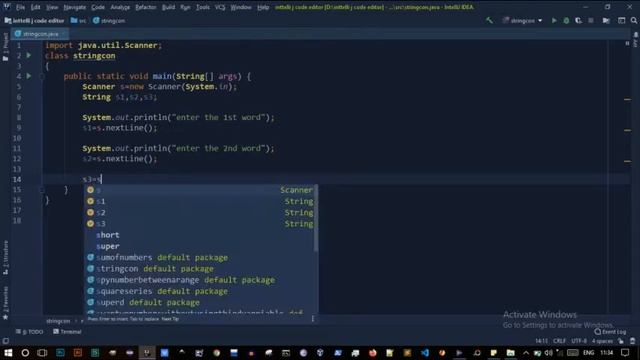Open the TODO tool window
The height and width of the screenshot is (360, 640).
pos(29,332)
